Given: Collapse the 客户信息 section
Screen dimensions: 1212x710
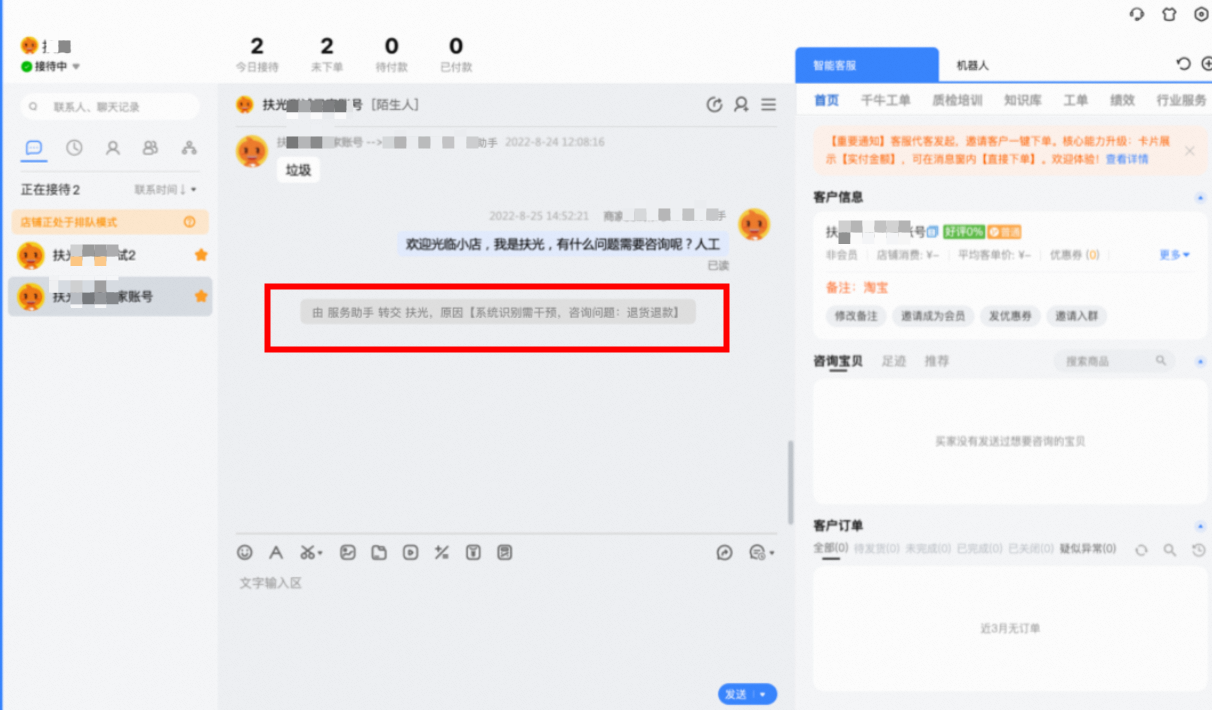Looking at the screenshot, I should pos(1200,198).
